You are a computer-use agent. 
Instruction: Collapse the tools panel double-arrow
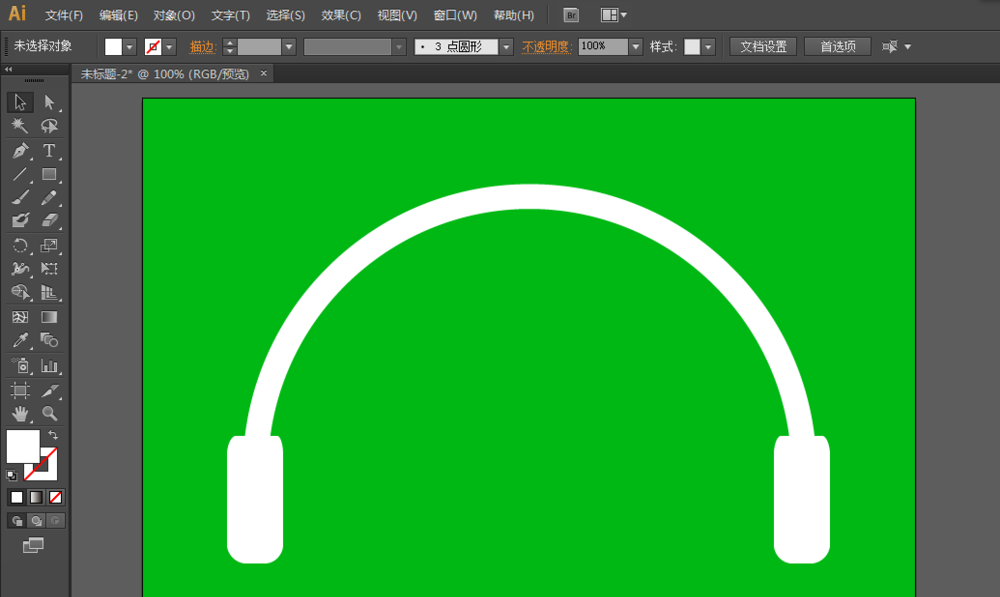point(8,69)
